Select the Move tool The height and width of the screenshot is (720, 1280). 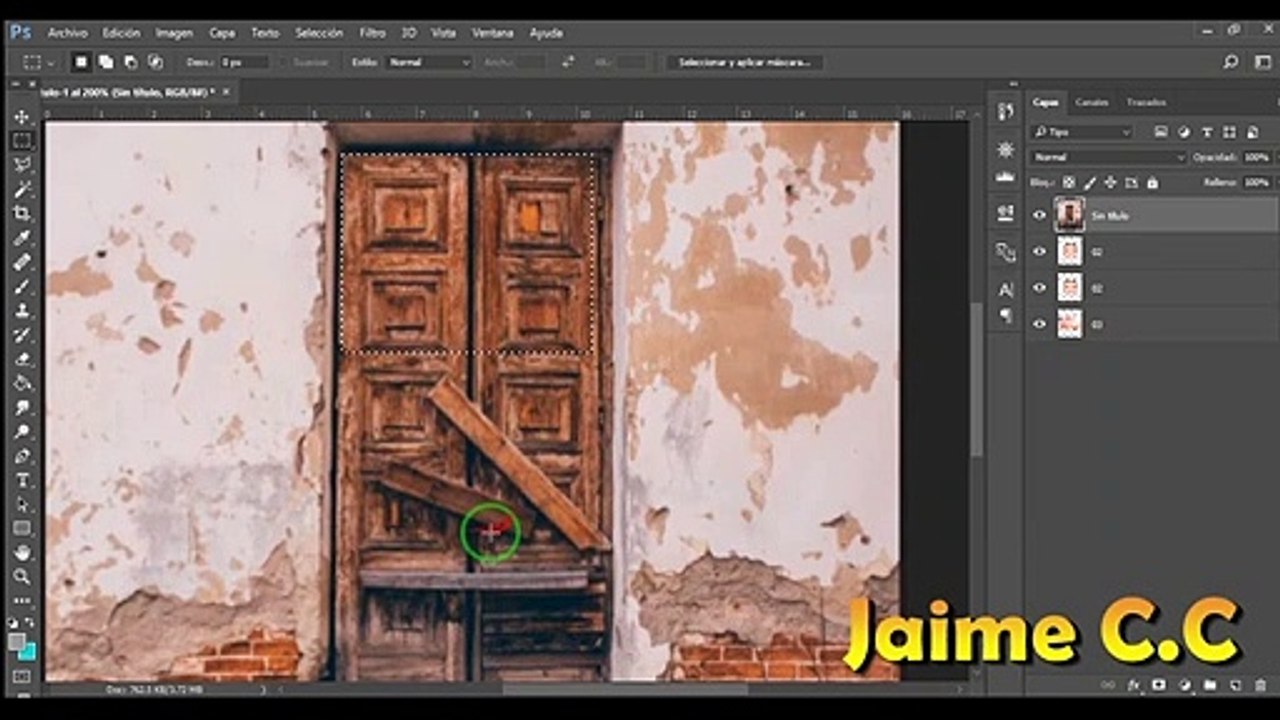21,117
